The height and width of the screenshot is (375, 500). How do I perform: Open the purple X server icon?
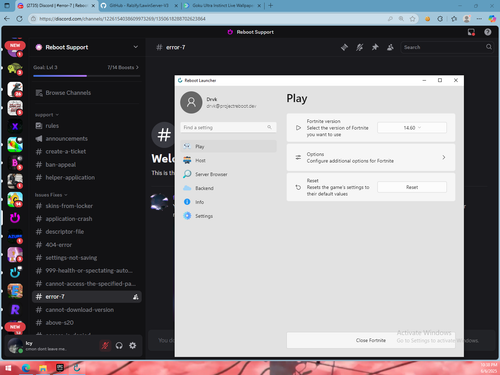point(15,126)
